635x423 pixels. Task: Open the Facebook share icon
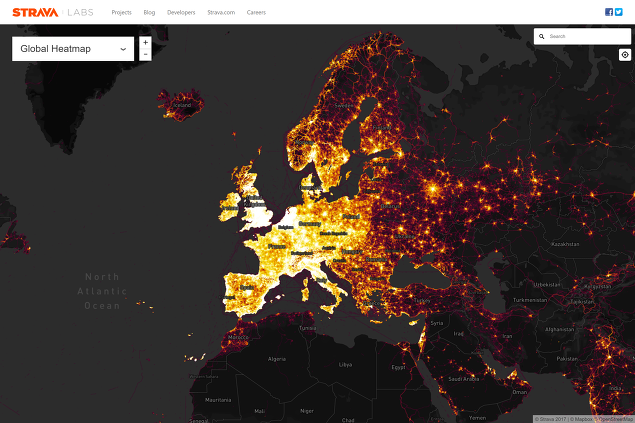(x=609, y=12)
